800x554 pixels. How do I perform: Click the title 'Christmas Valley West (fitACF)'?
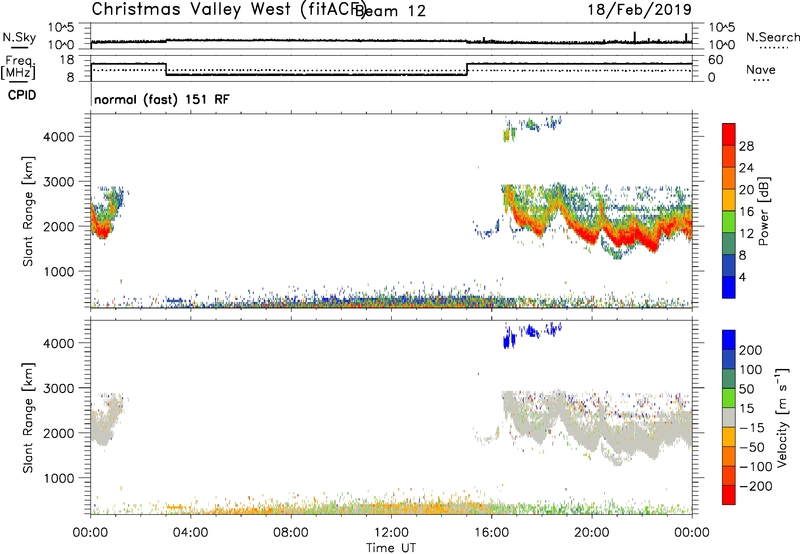(228, 10)
